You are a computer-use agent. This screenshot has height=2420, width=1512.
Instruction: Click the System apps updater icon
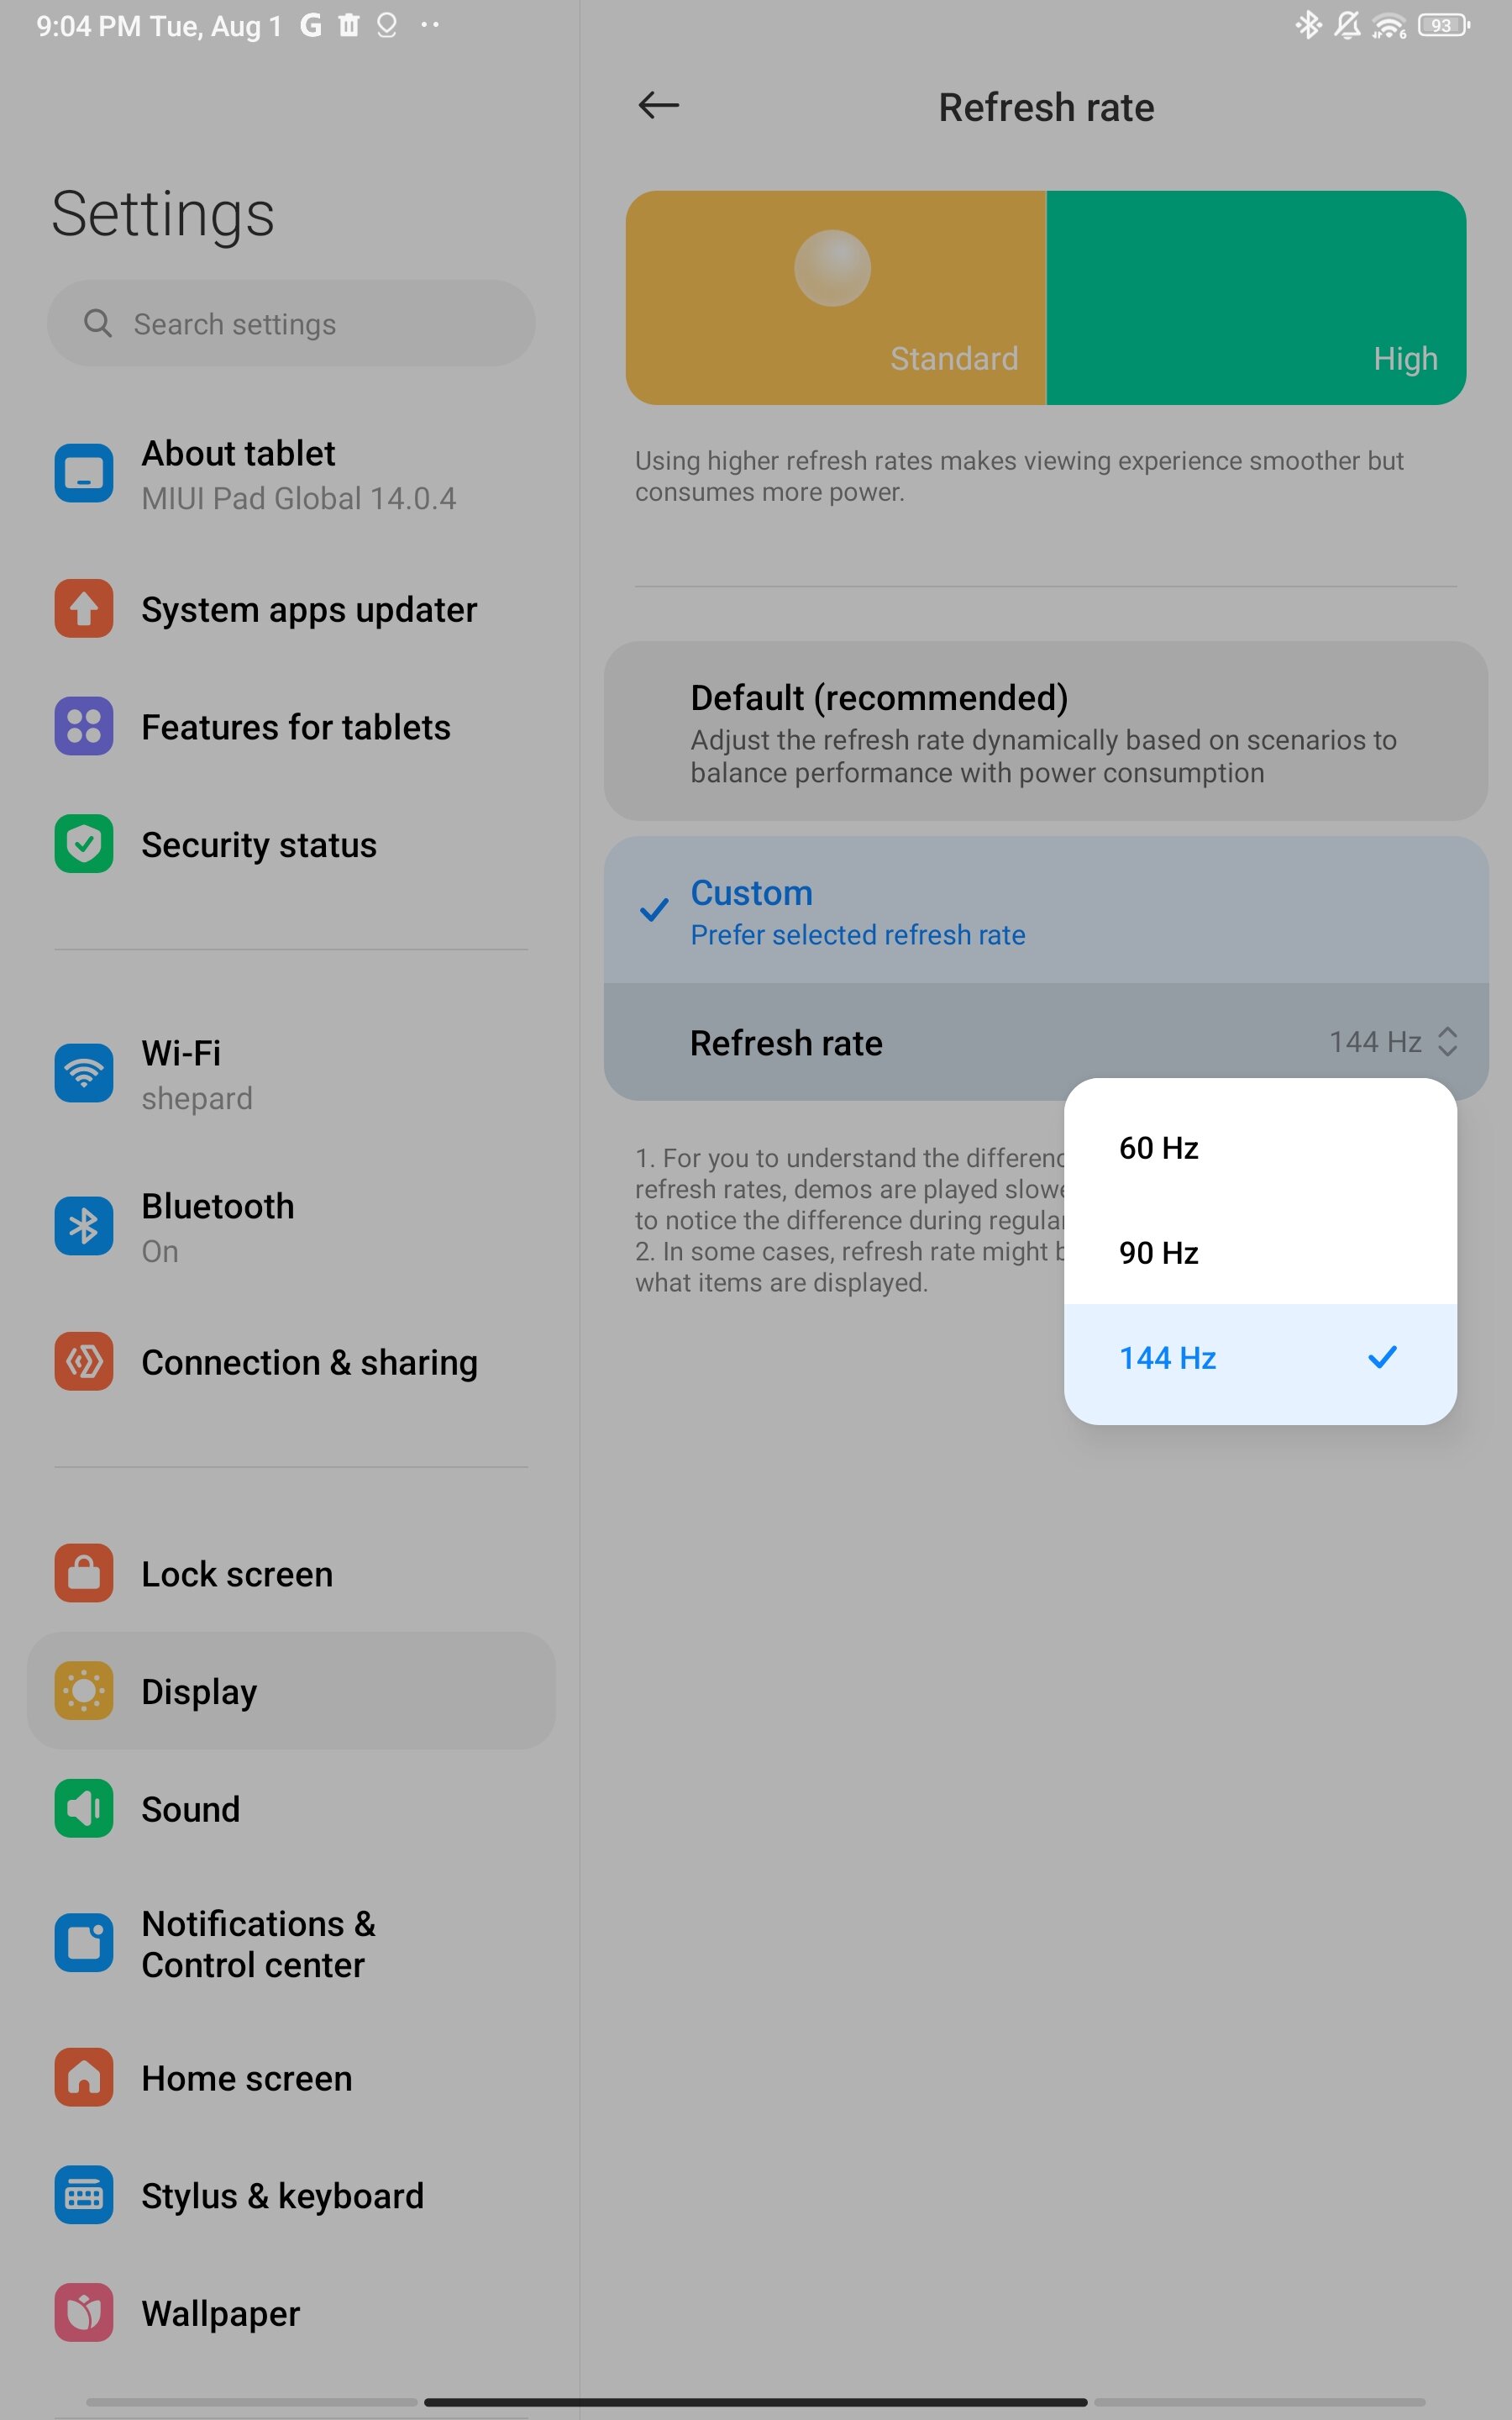[x=84, y=609]
